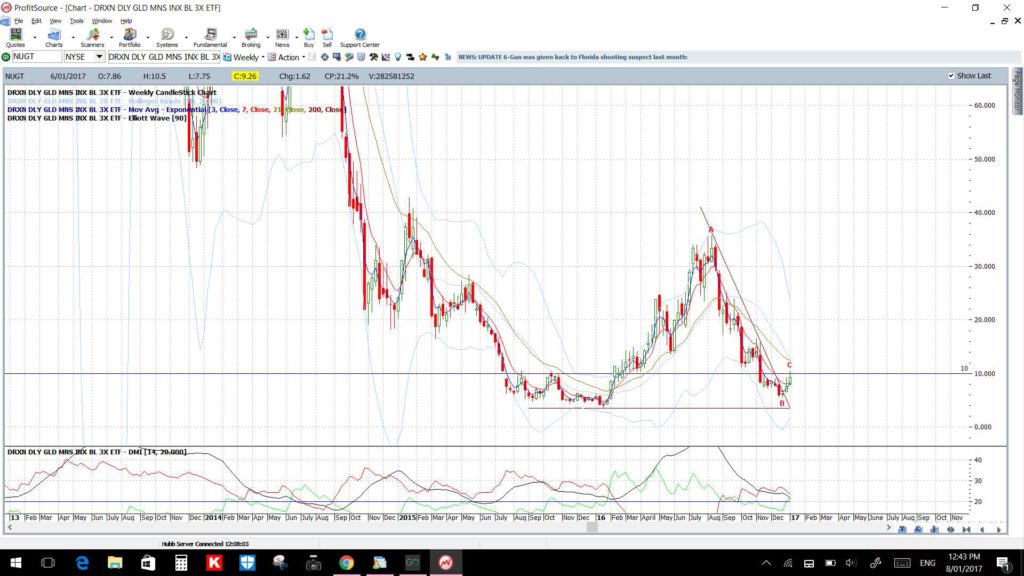The height and width of the screenshot is (576, 1024).
Task: Click the right triangle step-forward icon
Action: pos(999,530)
